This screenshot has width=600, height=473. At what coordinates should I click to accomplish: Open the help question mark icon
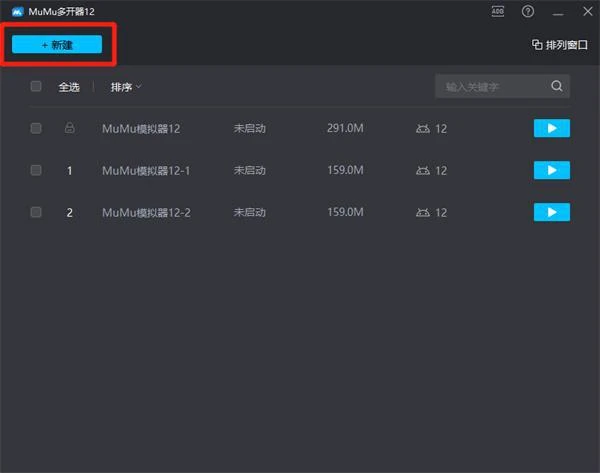pos(528,11)
